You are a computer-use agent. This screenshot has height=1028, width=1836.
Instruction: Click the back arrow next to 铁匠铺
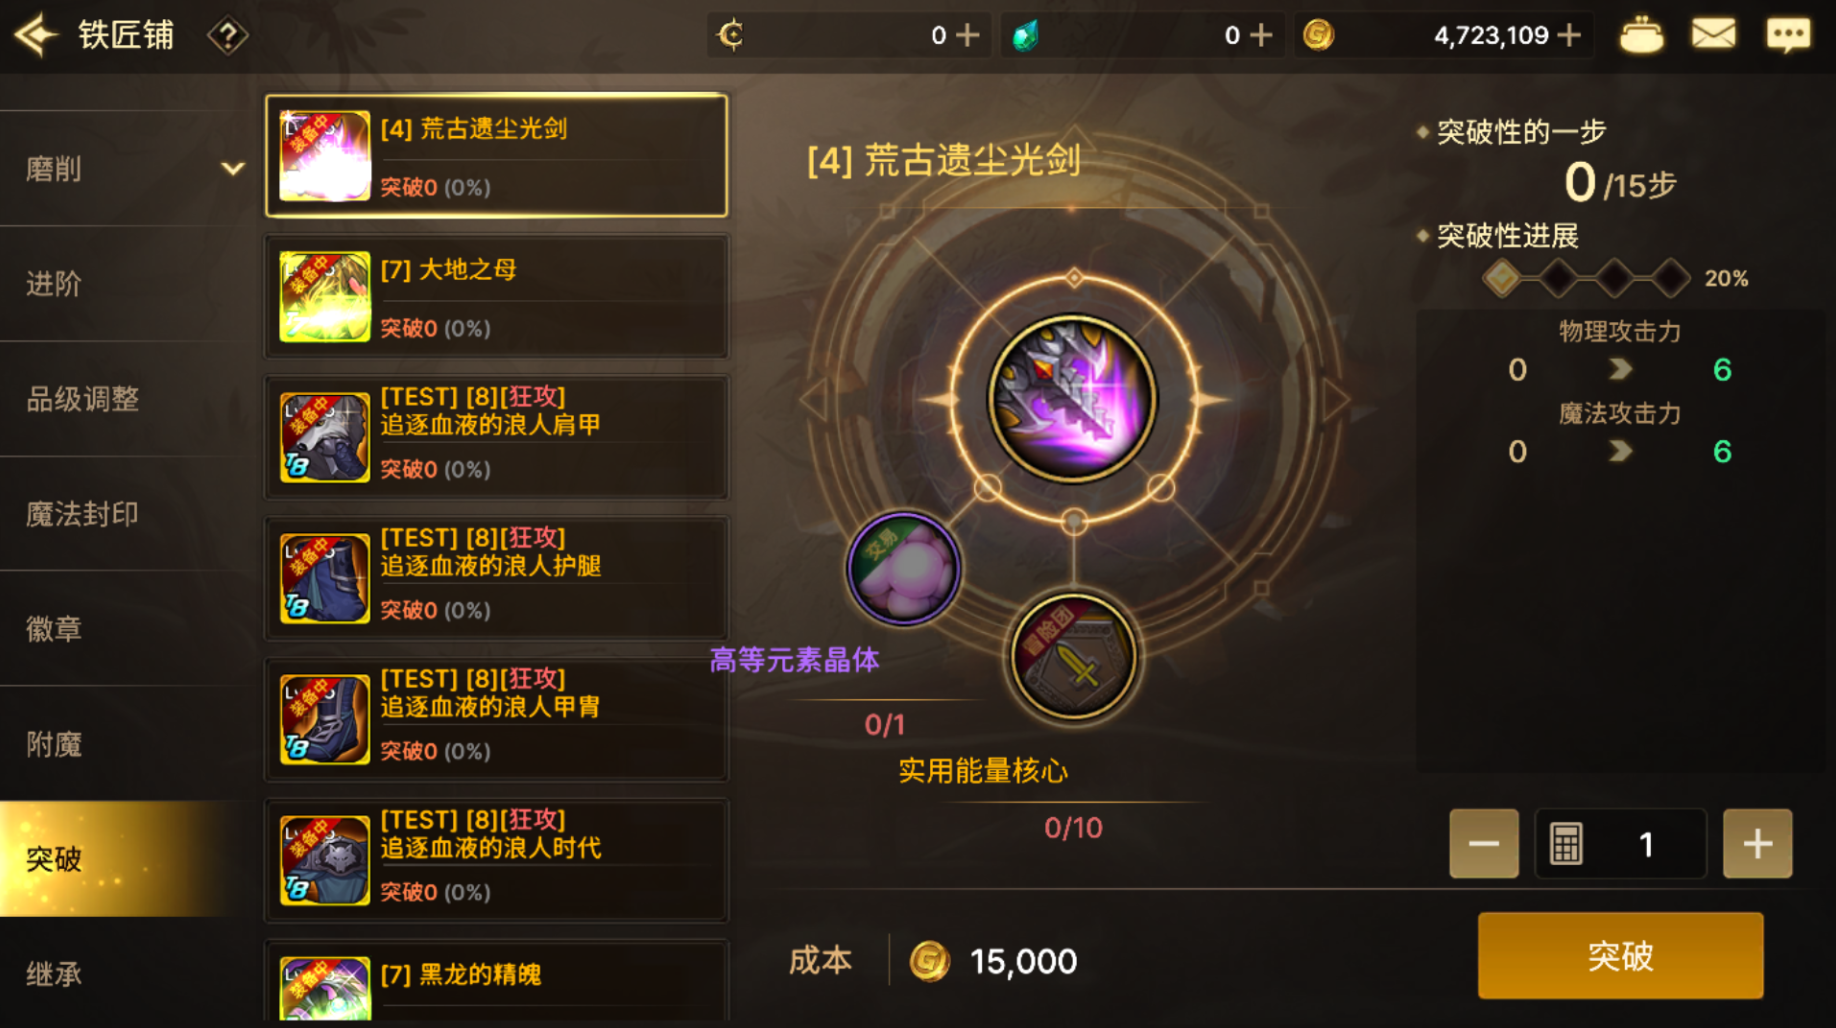tap(36, 36)
